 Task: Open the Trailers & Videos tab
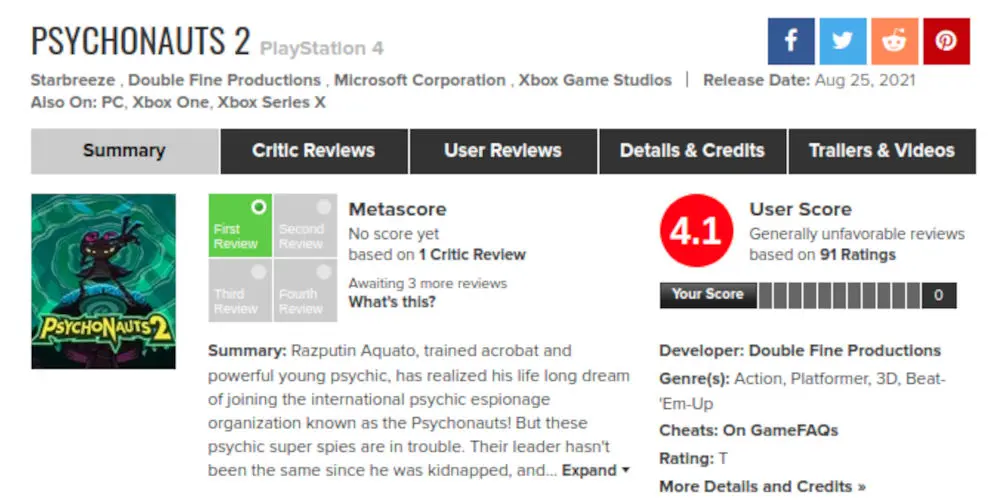click(881, 151)
